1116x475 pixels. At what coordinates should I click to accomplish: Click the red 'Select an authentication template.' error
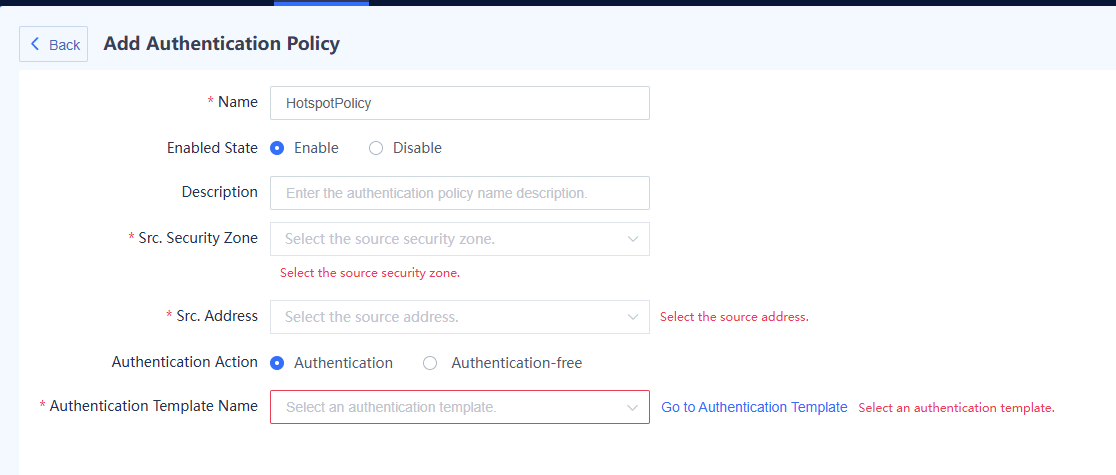tap(956, 408)
